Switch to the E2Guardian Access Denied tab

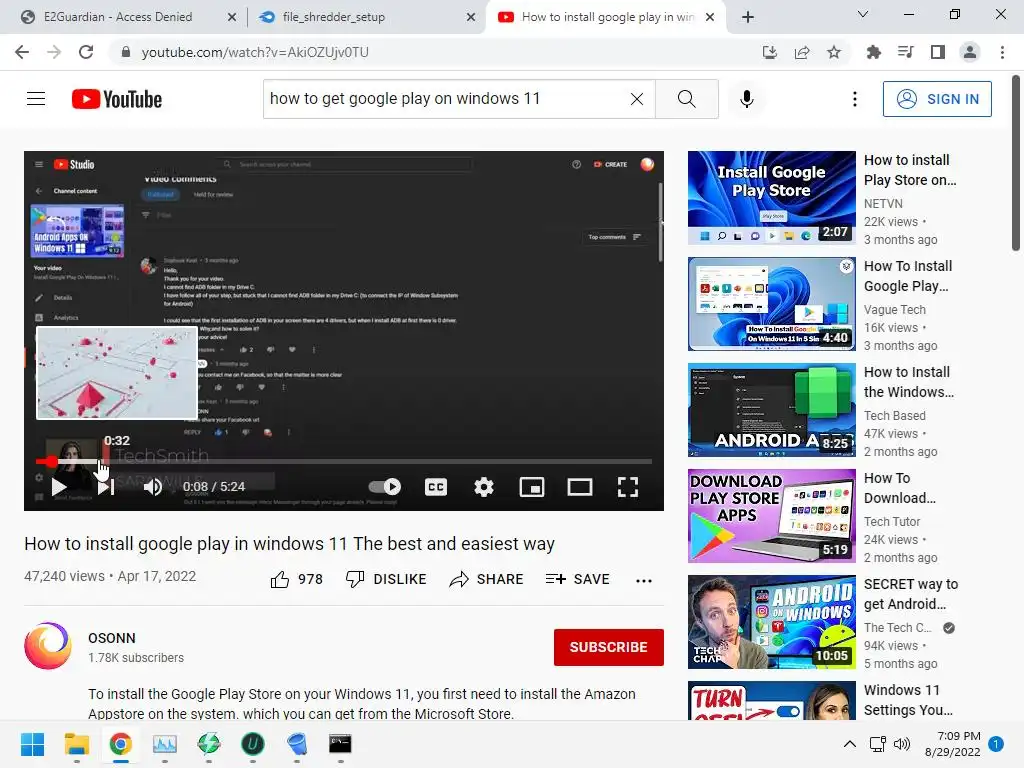point(118,17)
